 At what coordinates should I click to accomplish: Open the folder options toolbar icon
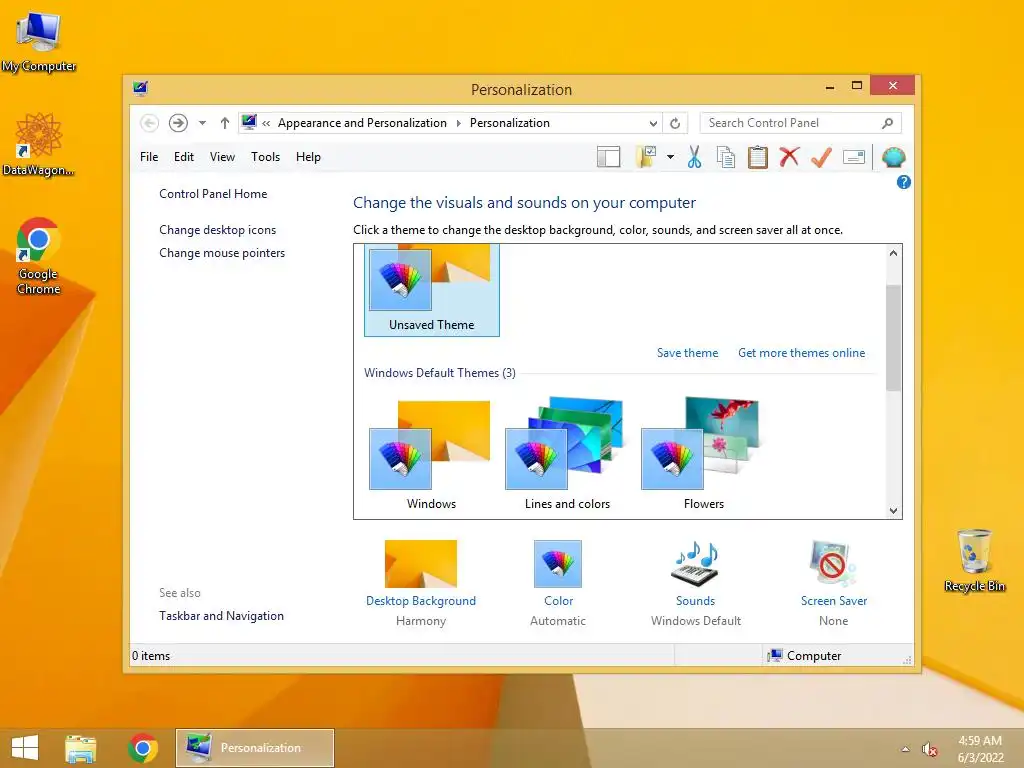645,157
